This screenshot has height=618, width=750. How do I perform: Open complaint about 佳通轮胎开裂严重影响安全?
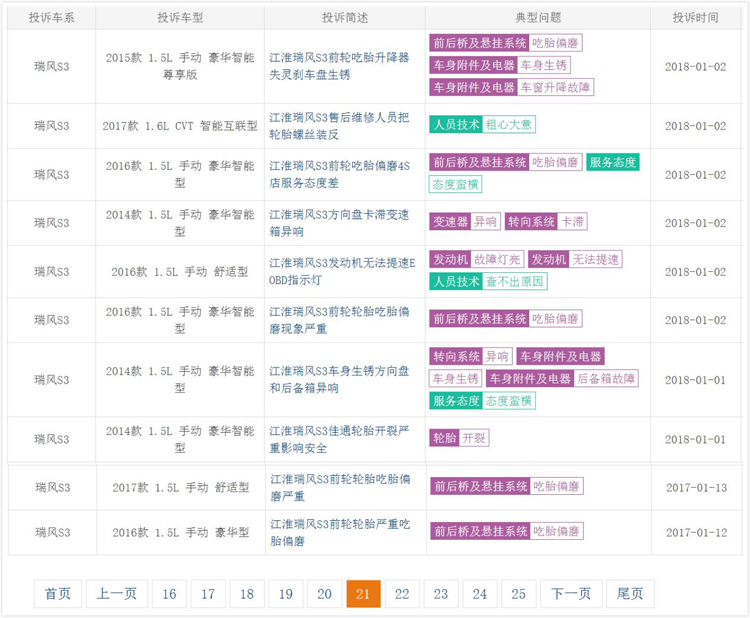click(x=339, y=439)
